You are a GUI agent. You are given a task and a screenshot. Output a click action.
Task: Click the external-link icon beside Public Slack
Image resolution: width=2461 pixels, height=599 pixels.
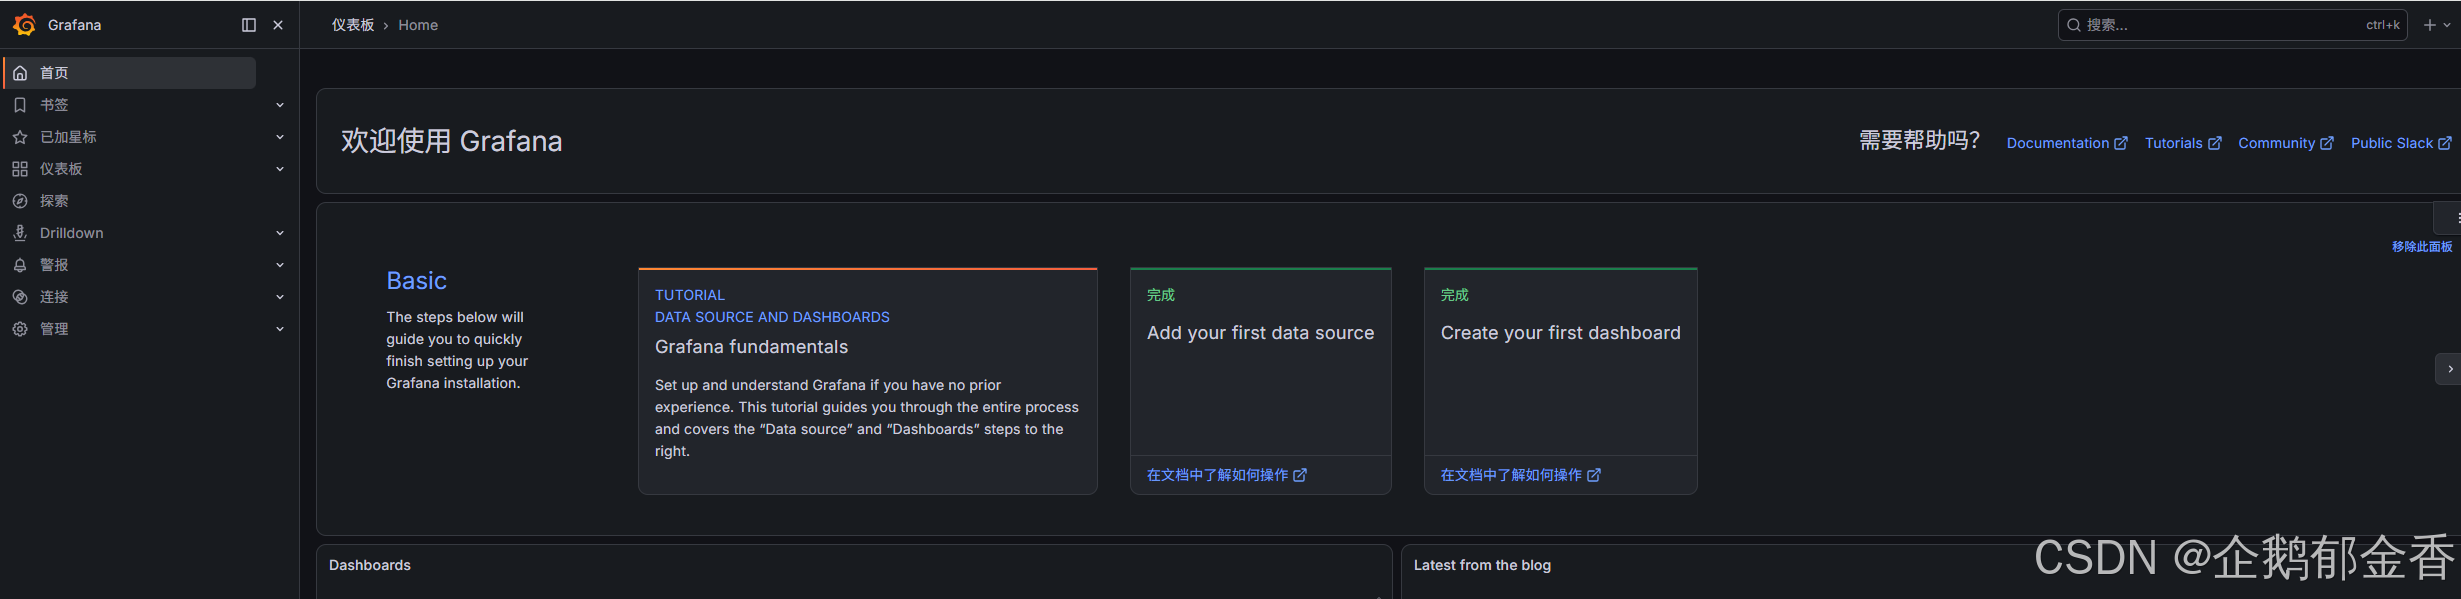tap(2445, 143)
